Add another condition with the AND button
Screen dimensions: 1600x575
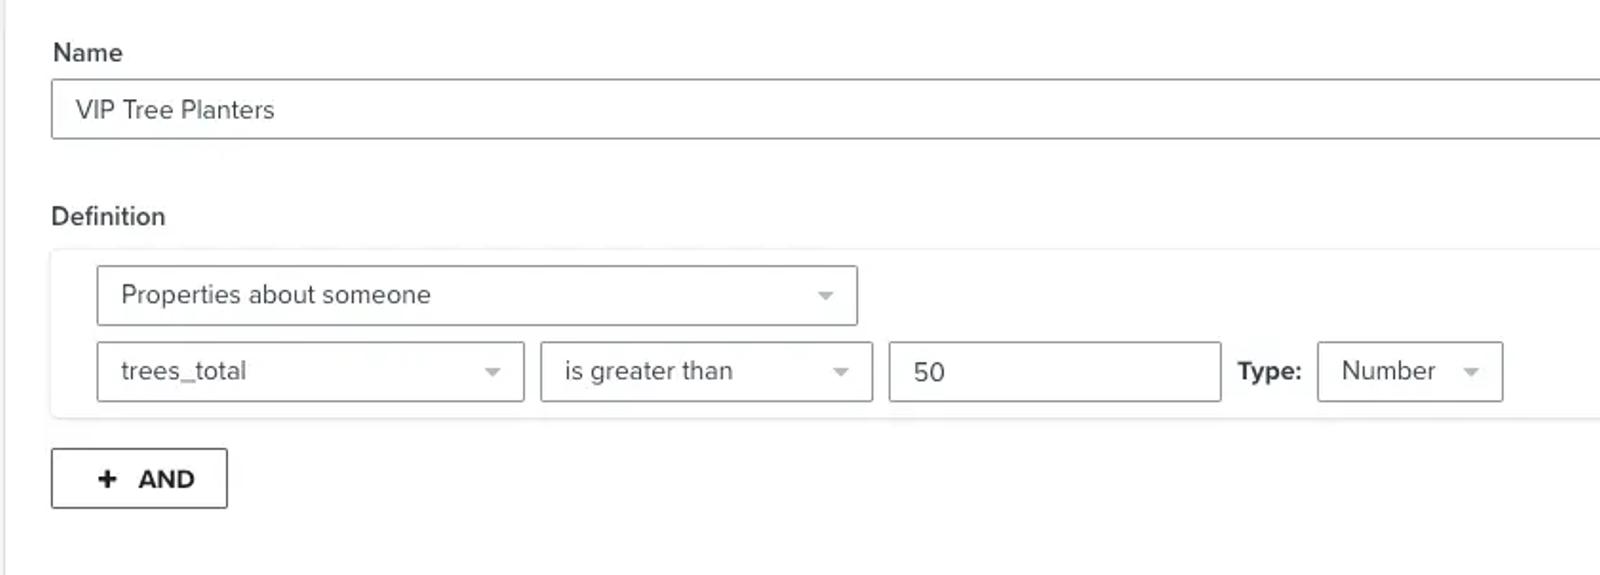point(139,478)
